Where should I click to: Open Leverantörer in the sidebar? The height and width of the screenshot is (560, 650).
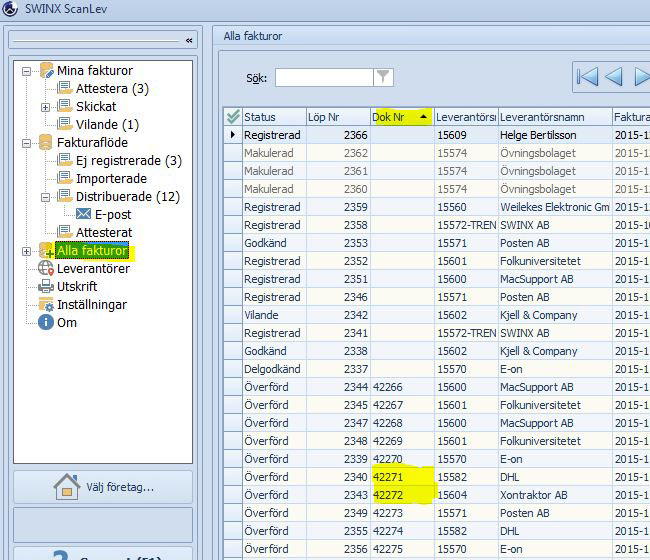point(93,268)
